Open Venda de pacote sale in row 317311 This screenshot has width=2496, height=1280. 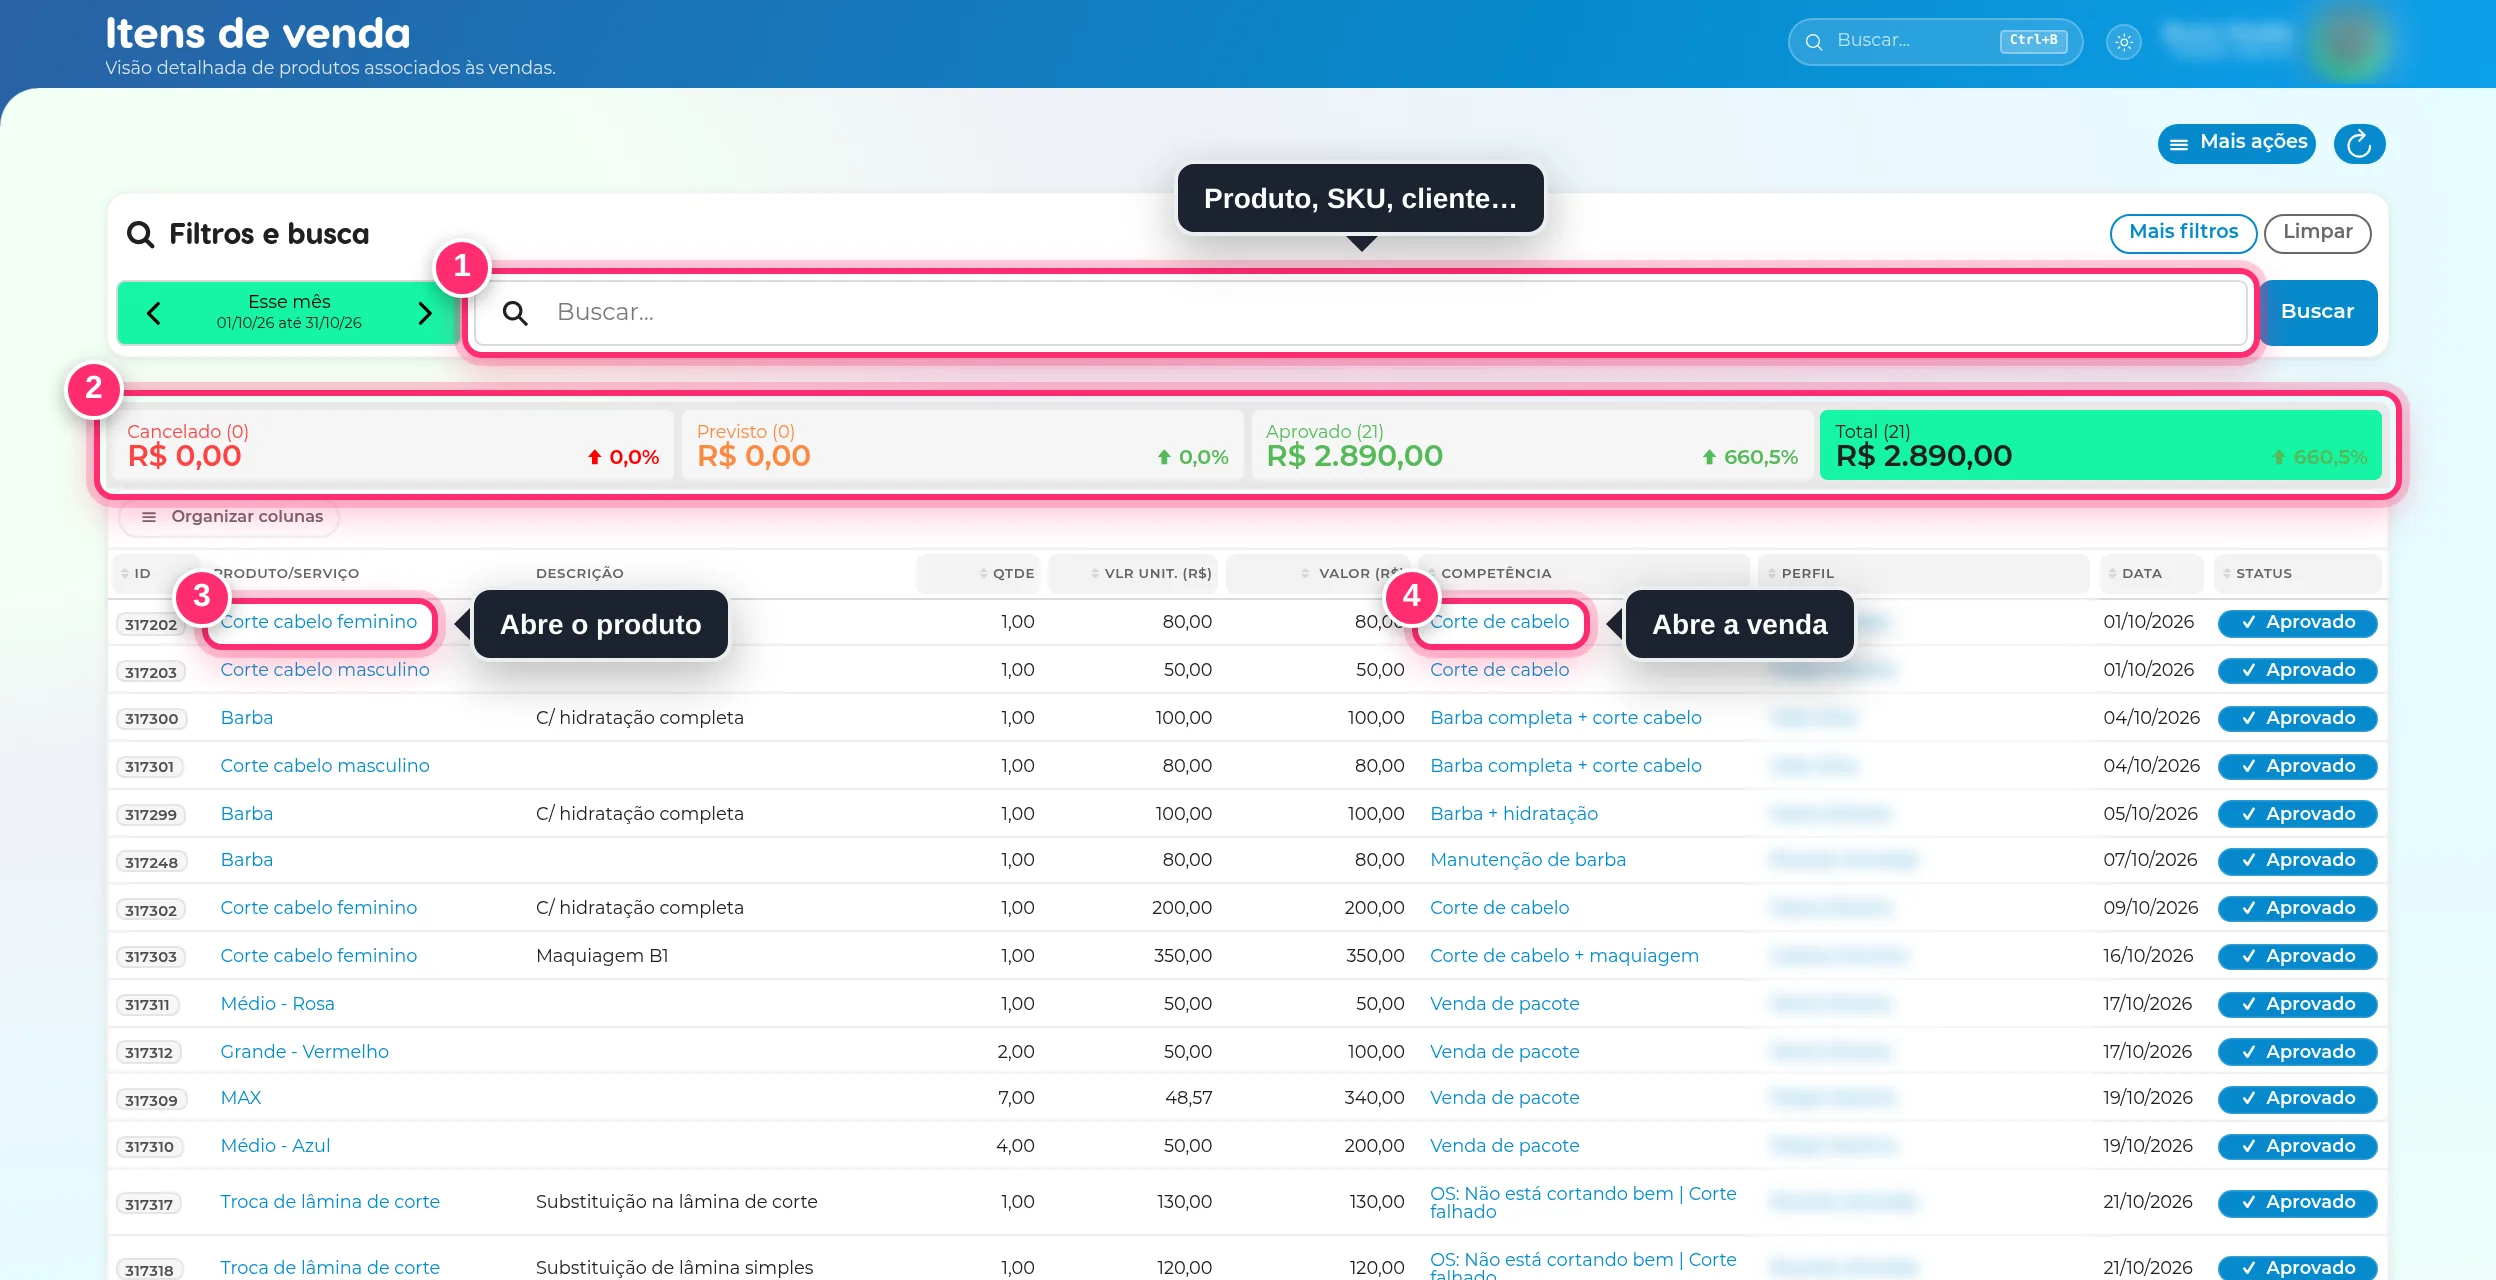tap(1504, 1004)
